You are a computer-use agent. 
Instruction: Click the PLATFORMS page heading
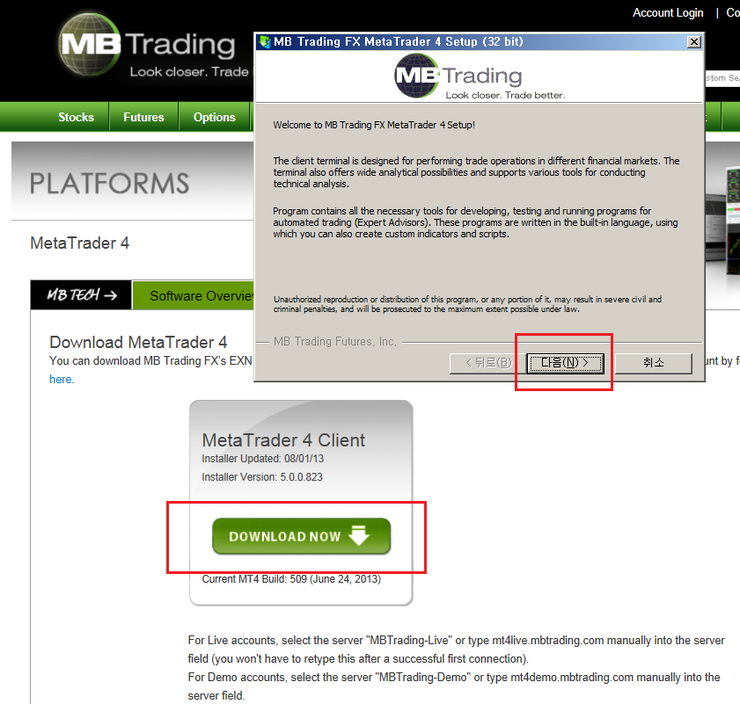coord(109,184)
